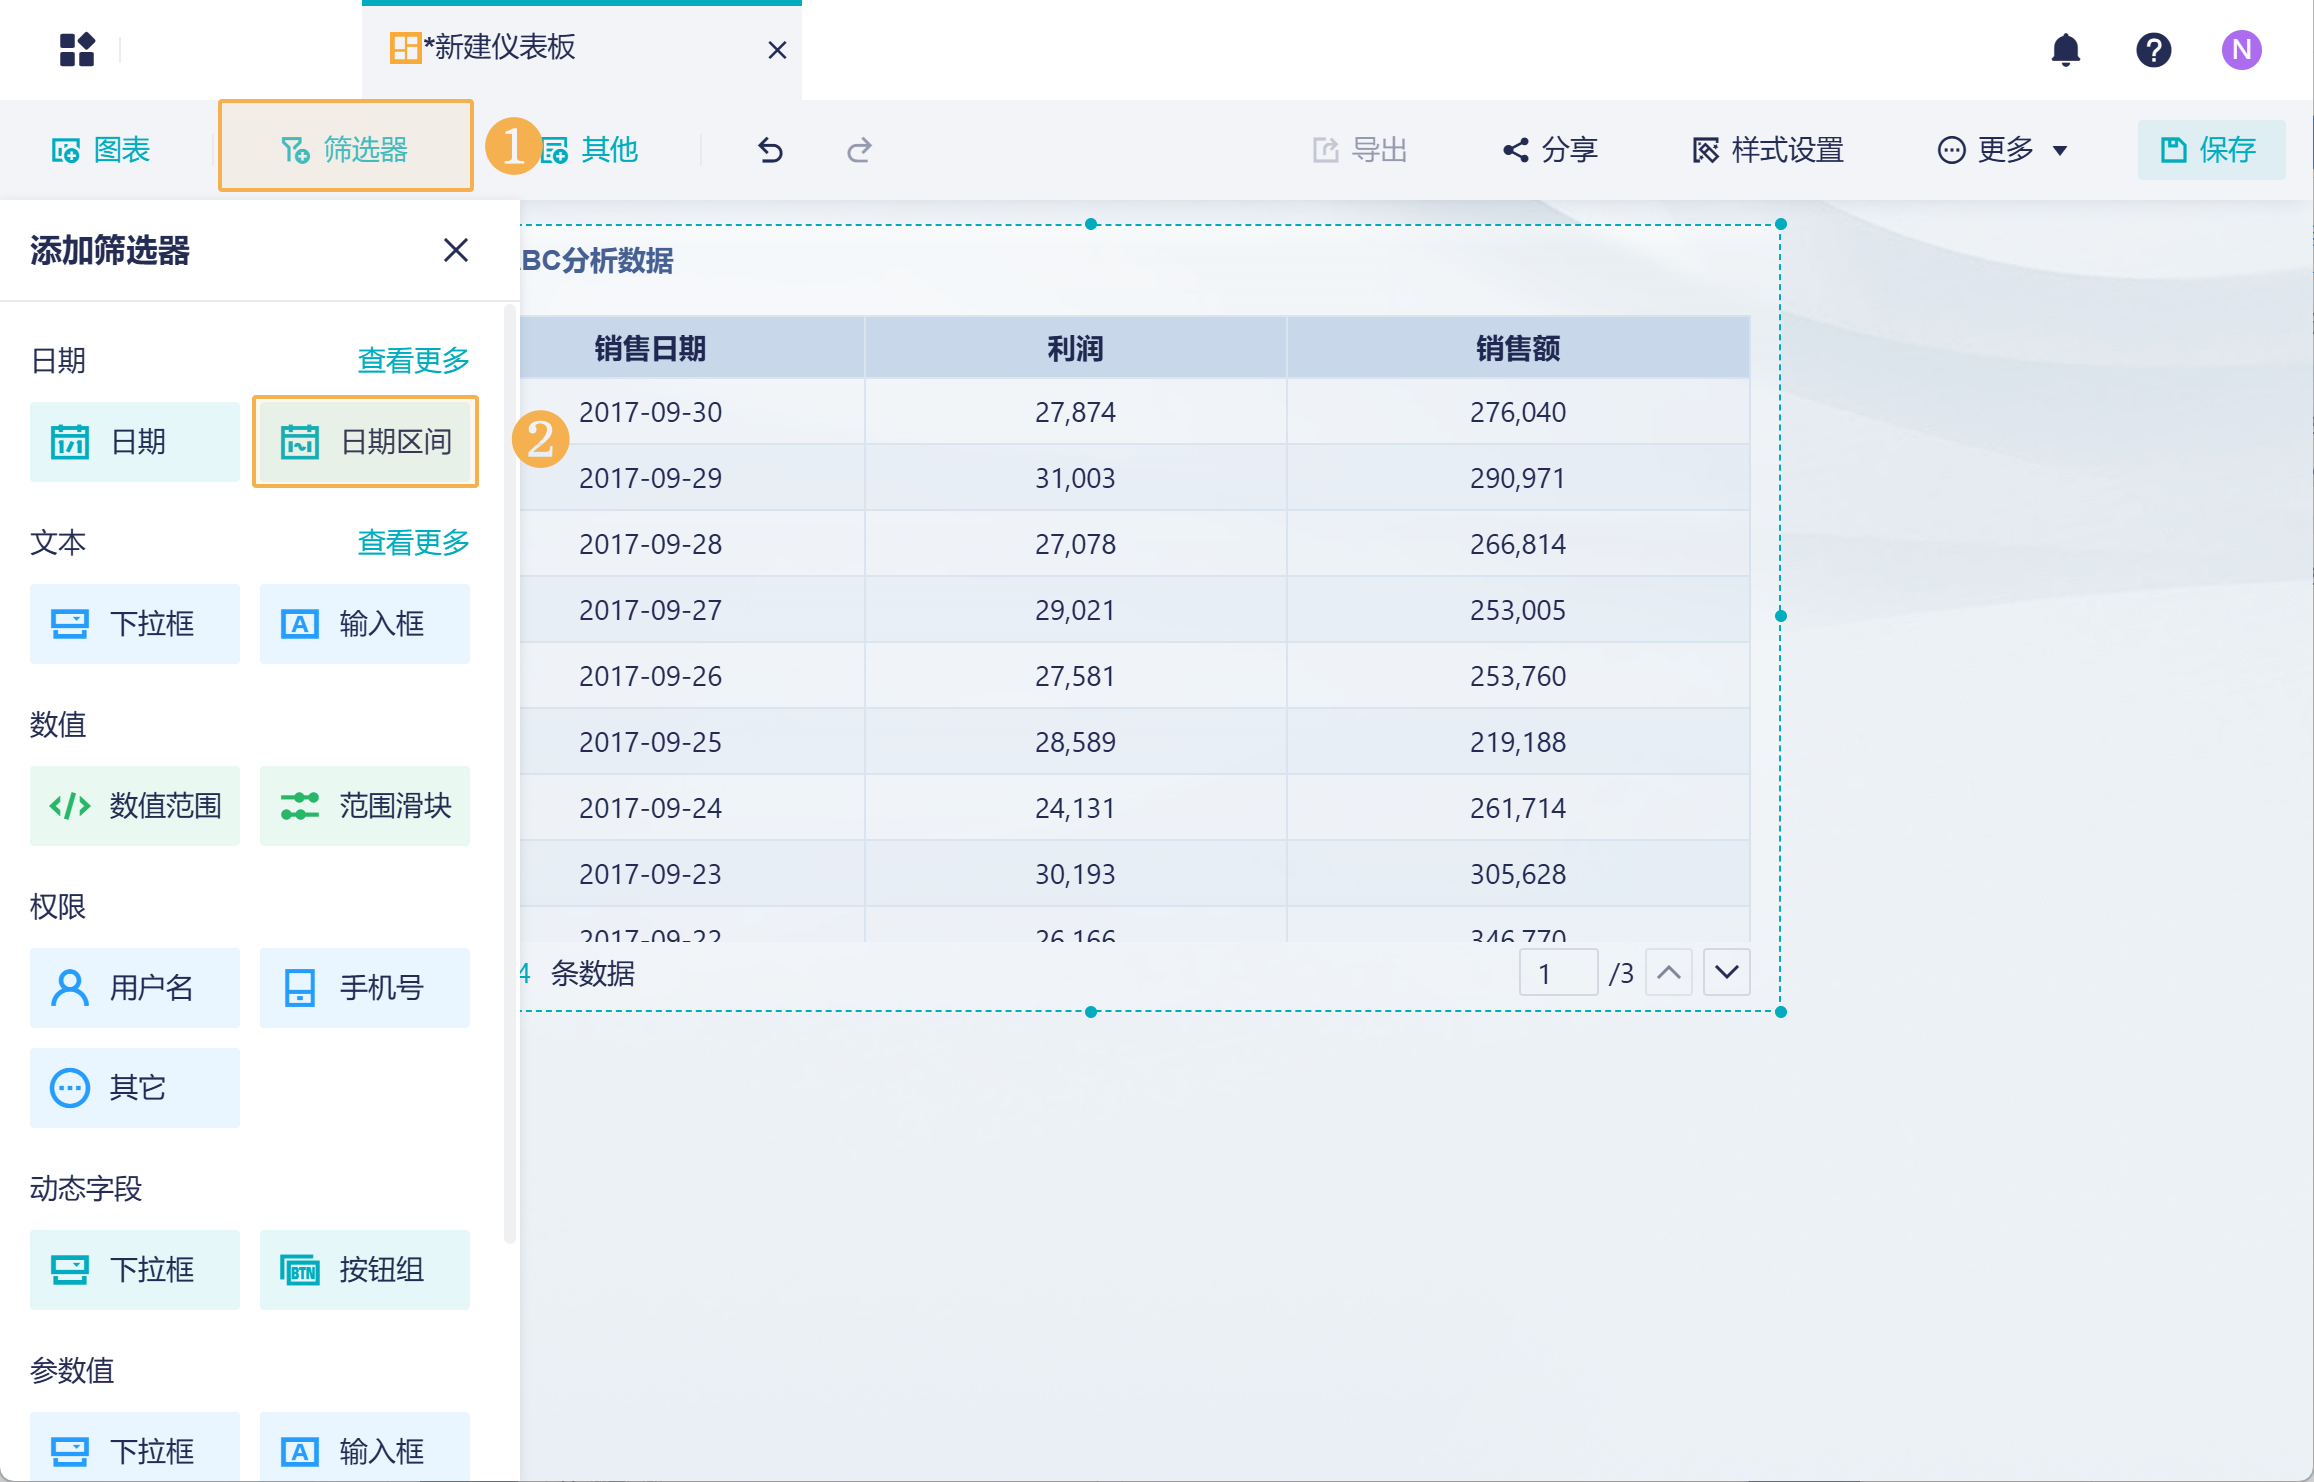
Task: Add the 数值范围 numeric range filter
Action: [135, 806]
